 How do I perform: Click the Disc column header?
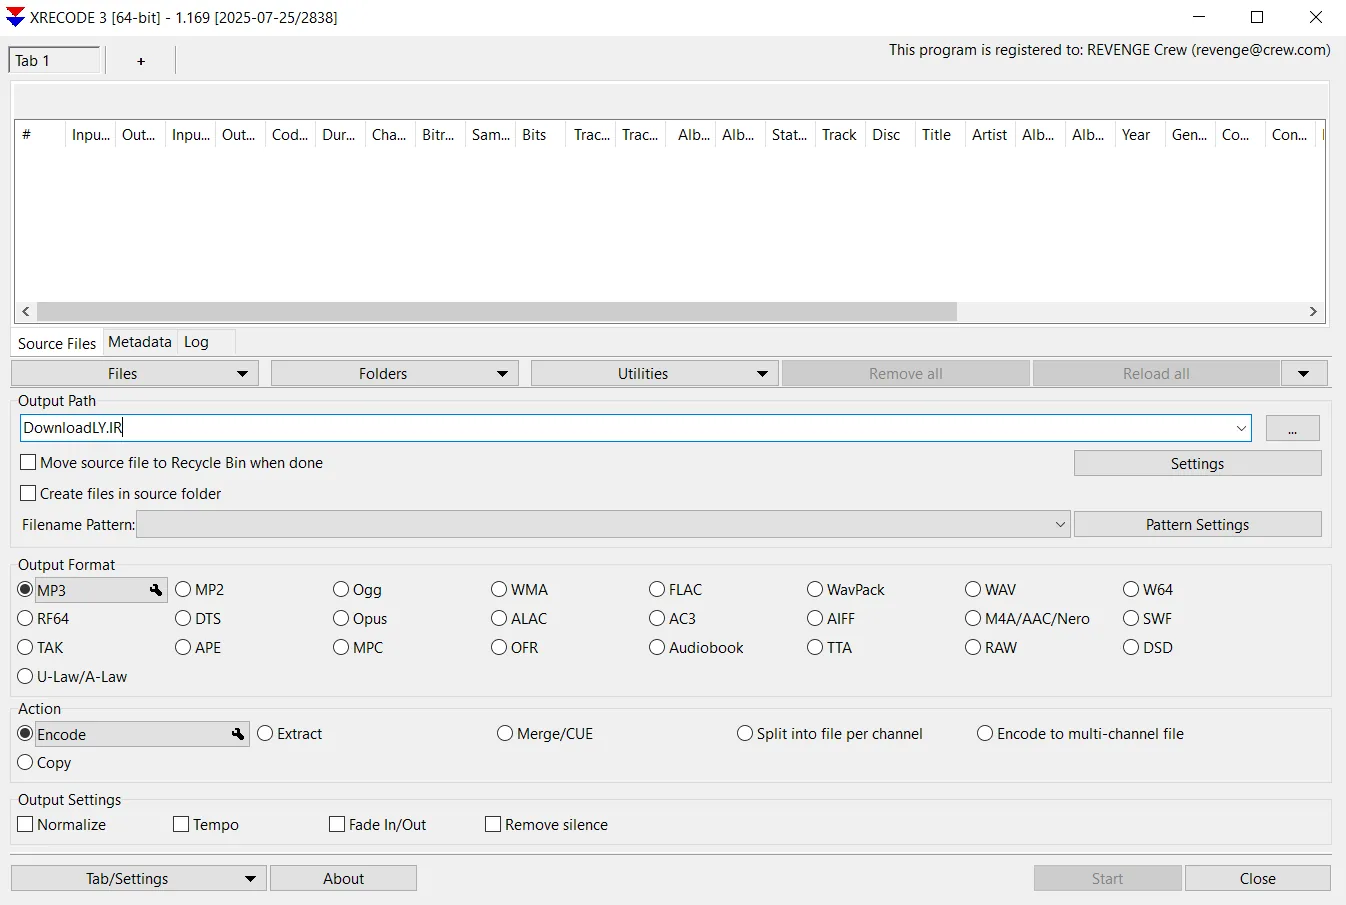click(x=890, y=135)
